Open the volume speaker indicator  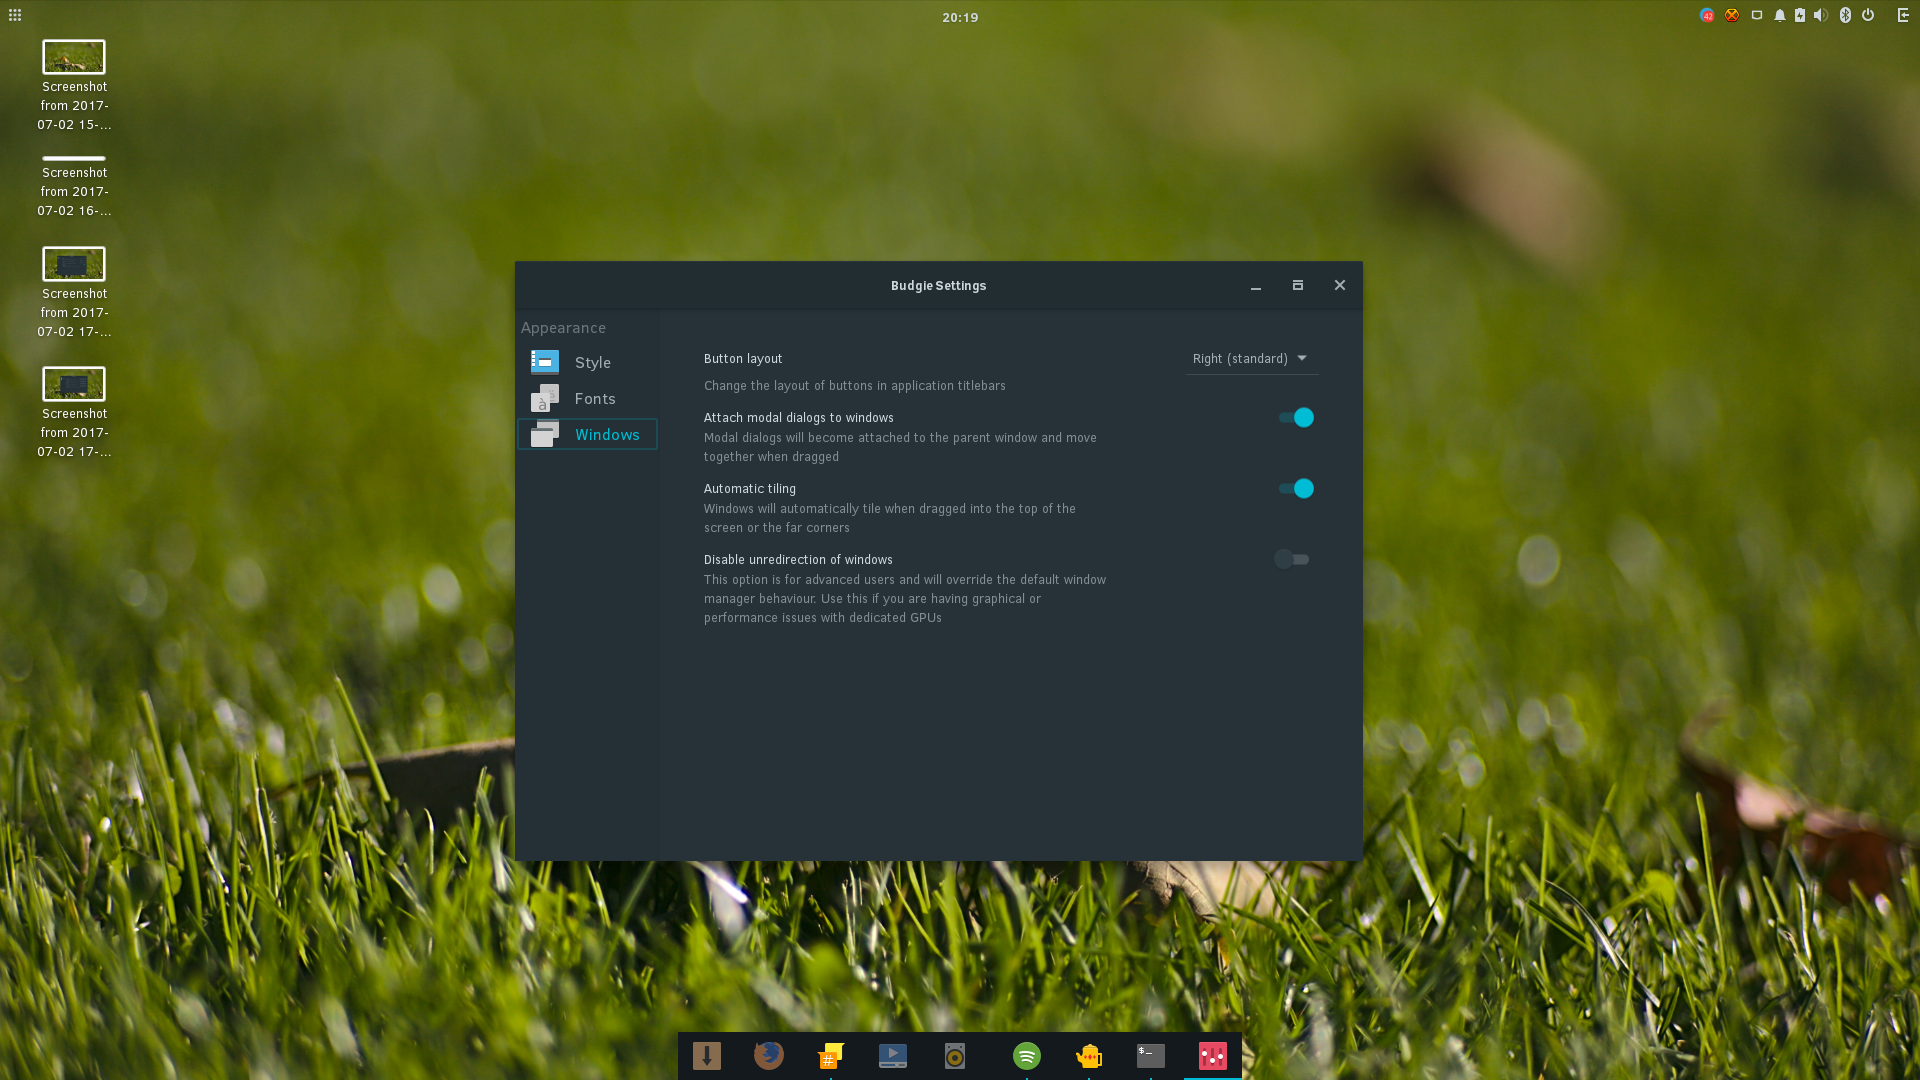[1821, 15]
